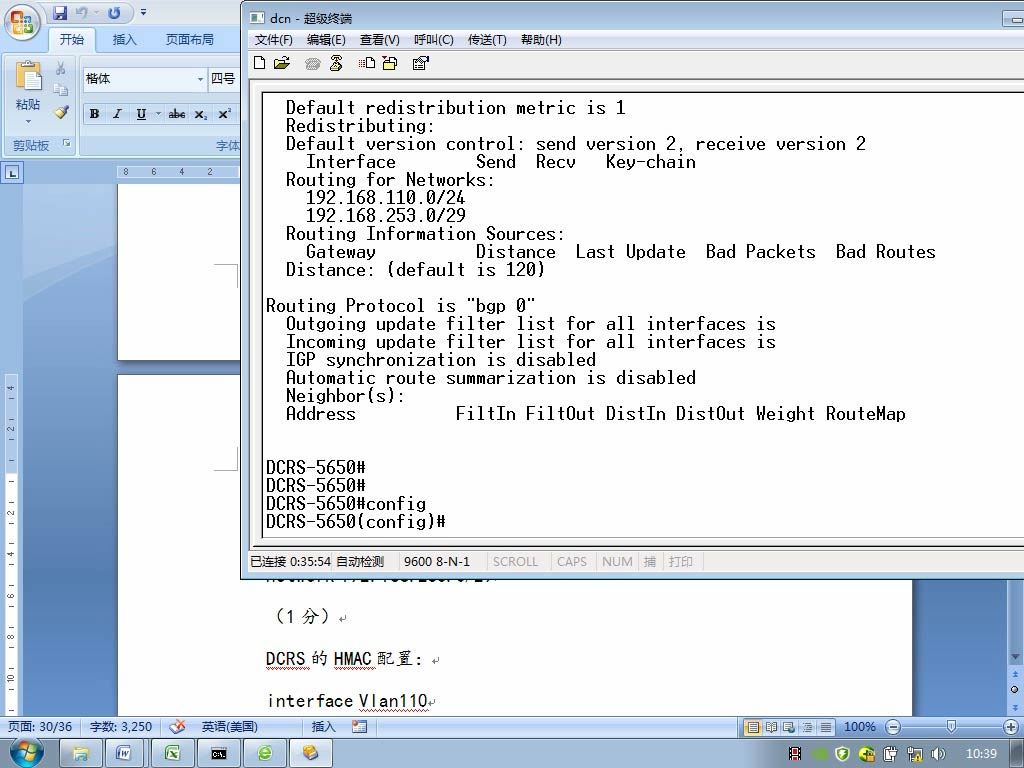
Task: Open the 文件(F) menu in HyperTerminal
Action: 274,40
